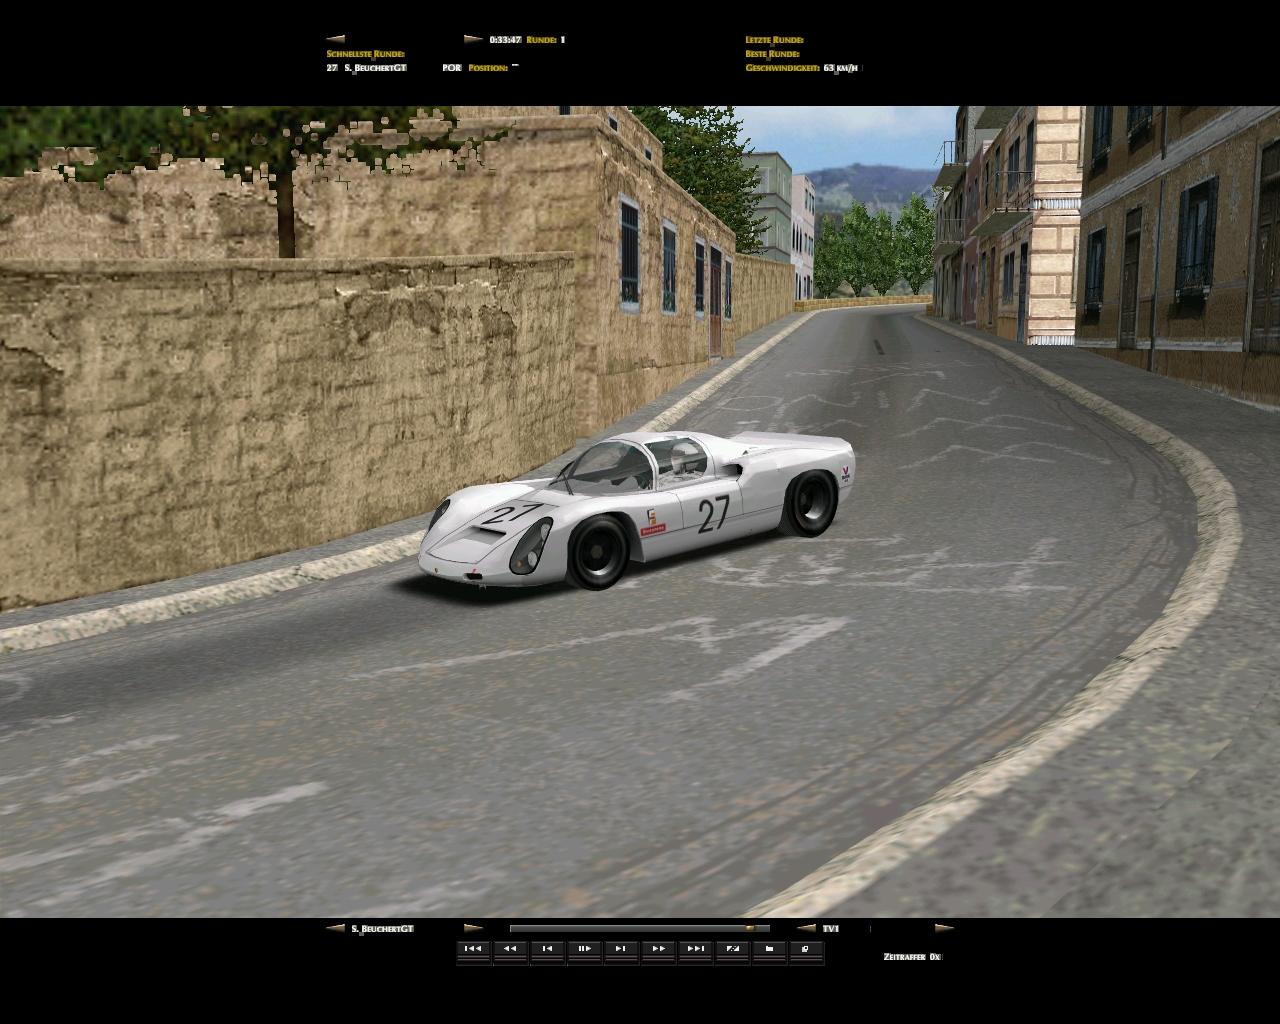Skip to the end of the replay
1280x1024 pixels.
pos(696,949)
